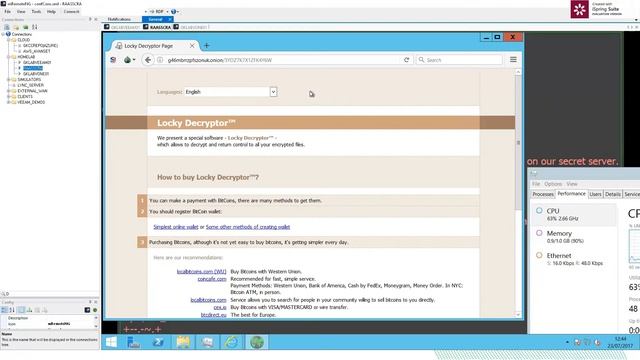Open the File menu in mRemoteNG
Viewport: 640px width, 360px height.
pyautogui.click(x=7, y=11)
